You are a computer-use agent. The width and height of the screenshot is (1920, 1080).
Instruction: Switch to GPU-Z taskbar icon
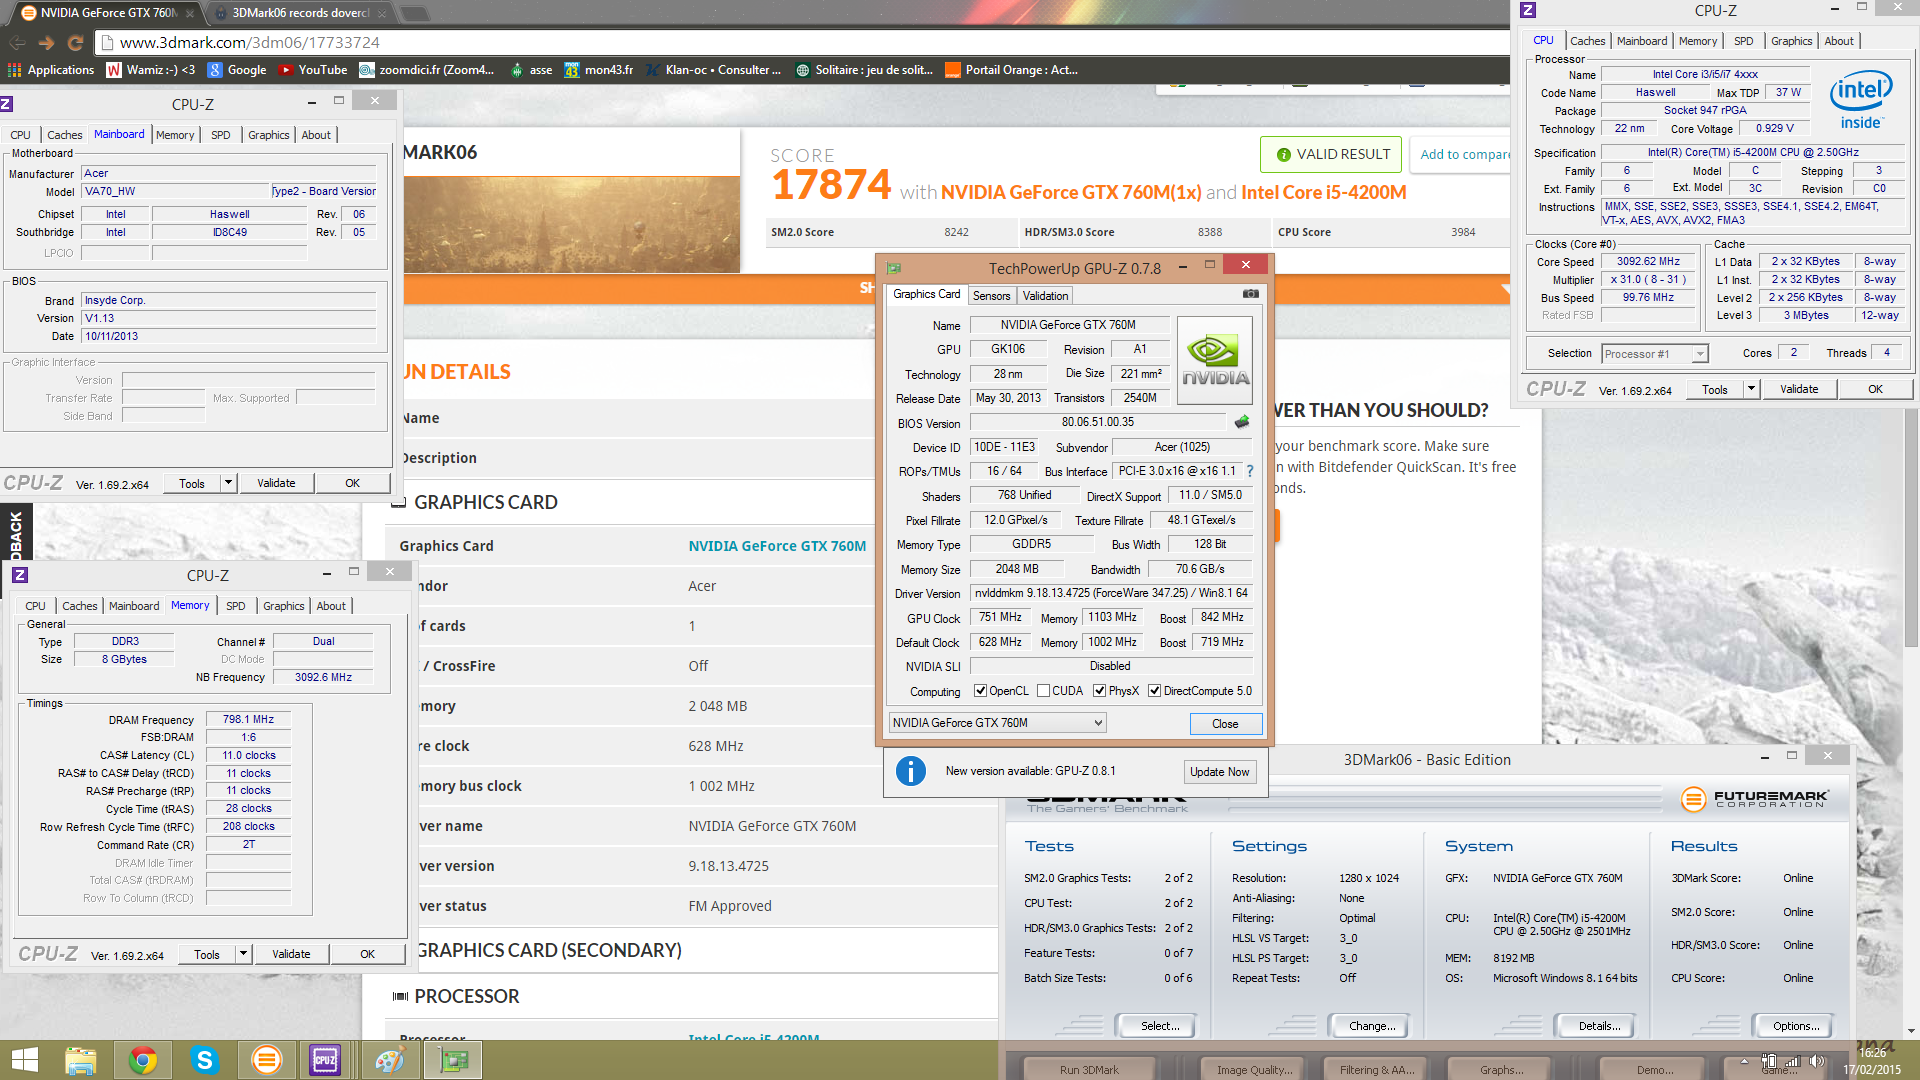coord(455,1060)
